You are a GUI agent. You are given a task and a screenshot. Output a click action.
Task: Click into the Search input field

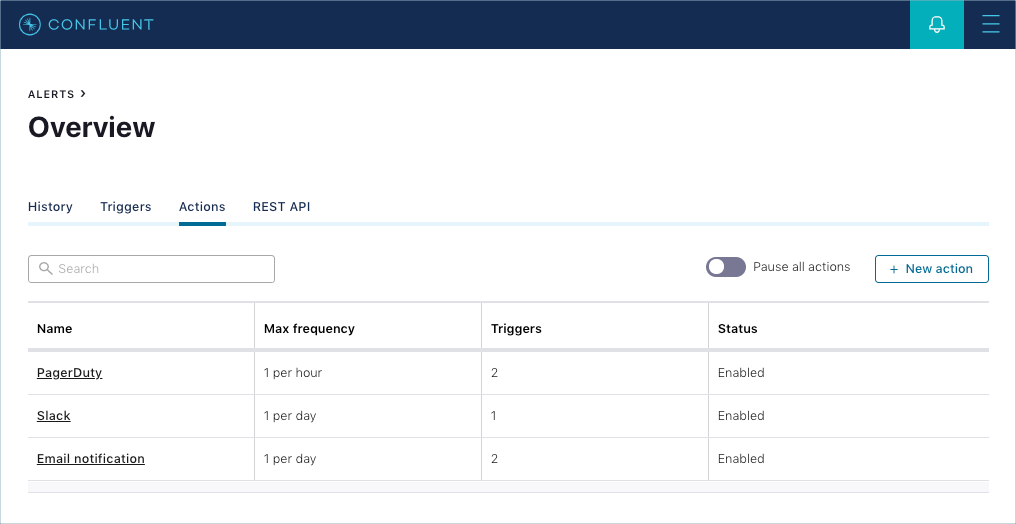(151, 269)
